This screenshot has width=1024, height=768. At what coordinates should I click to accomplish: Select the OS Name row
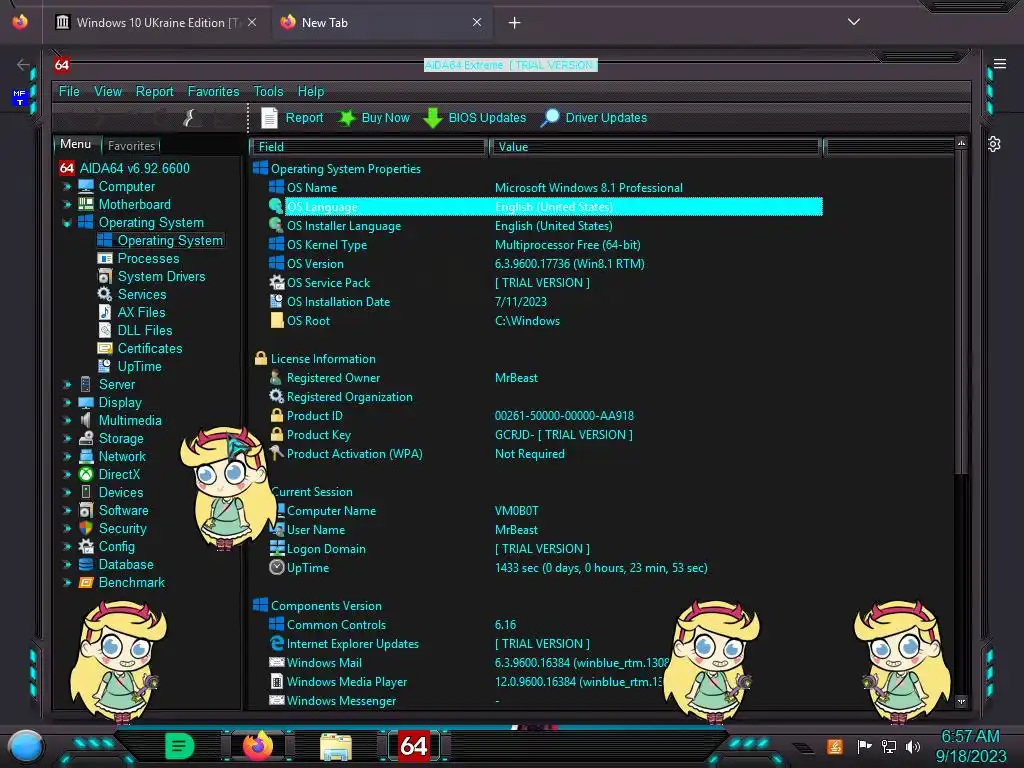coord(545,188)
